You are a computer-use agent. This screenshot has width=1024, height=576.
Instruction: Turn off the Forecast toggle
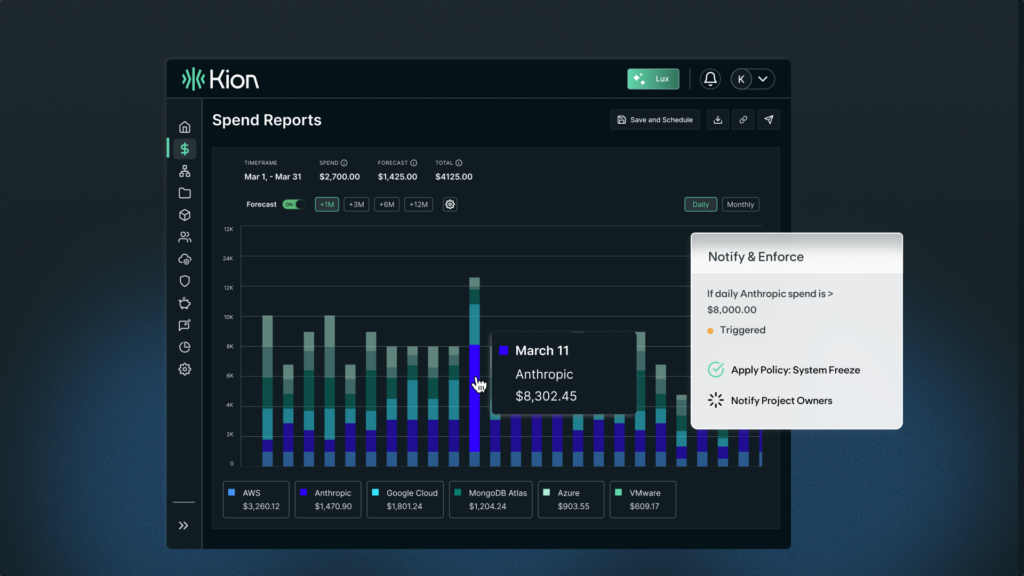(292, 204)
